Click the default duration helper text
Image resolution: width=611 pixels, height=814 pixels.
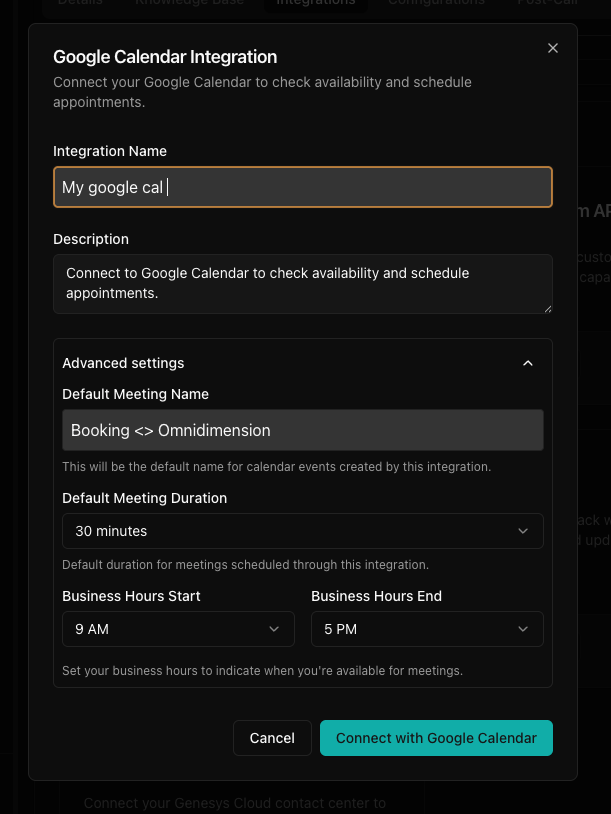[246, 565]
